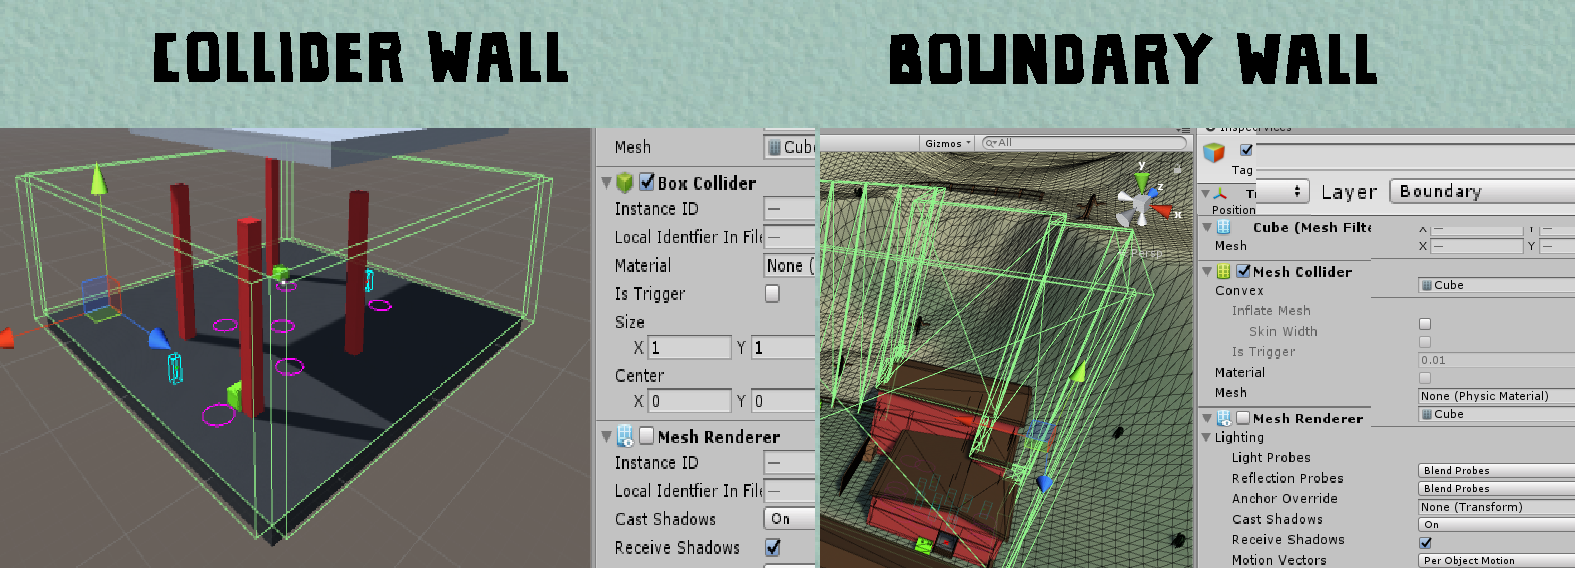1575x568 pixels.
Task: Open the Tag dropdown beside Layer
Action: [x=1281, y=191]
